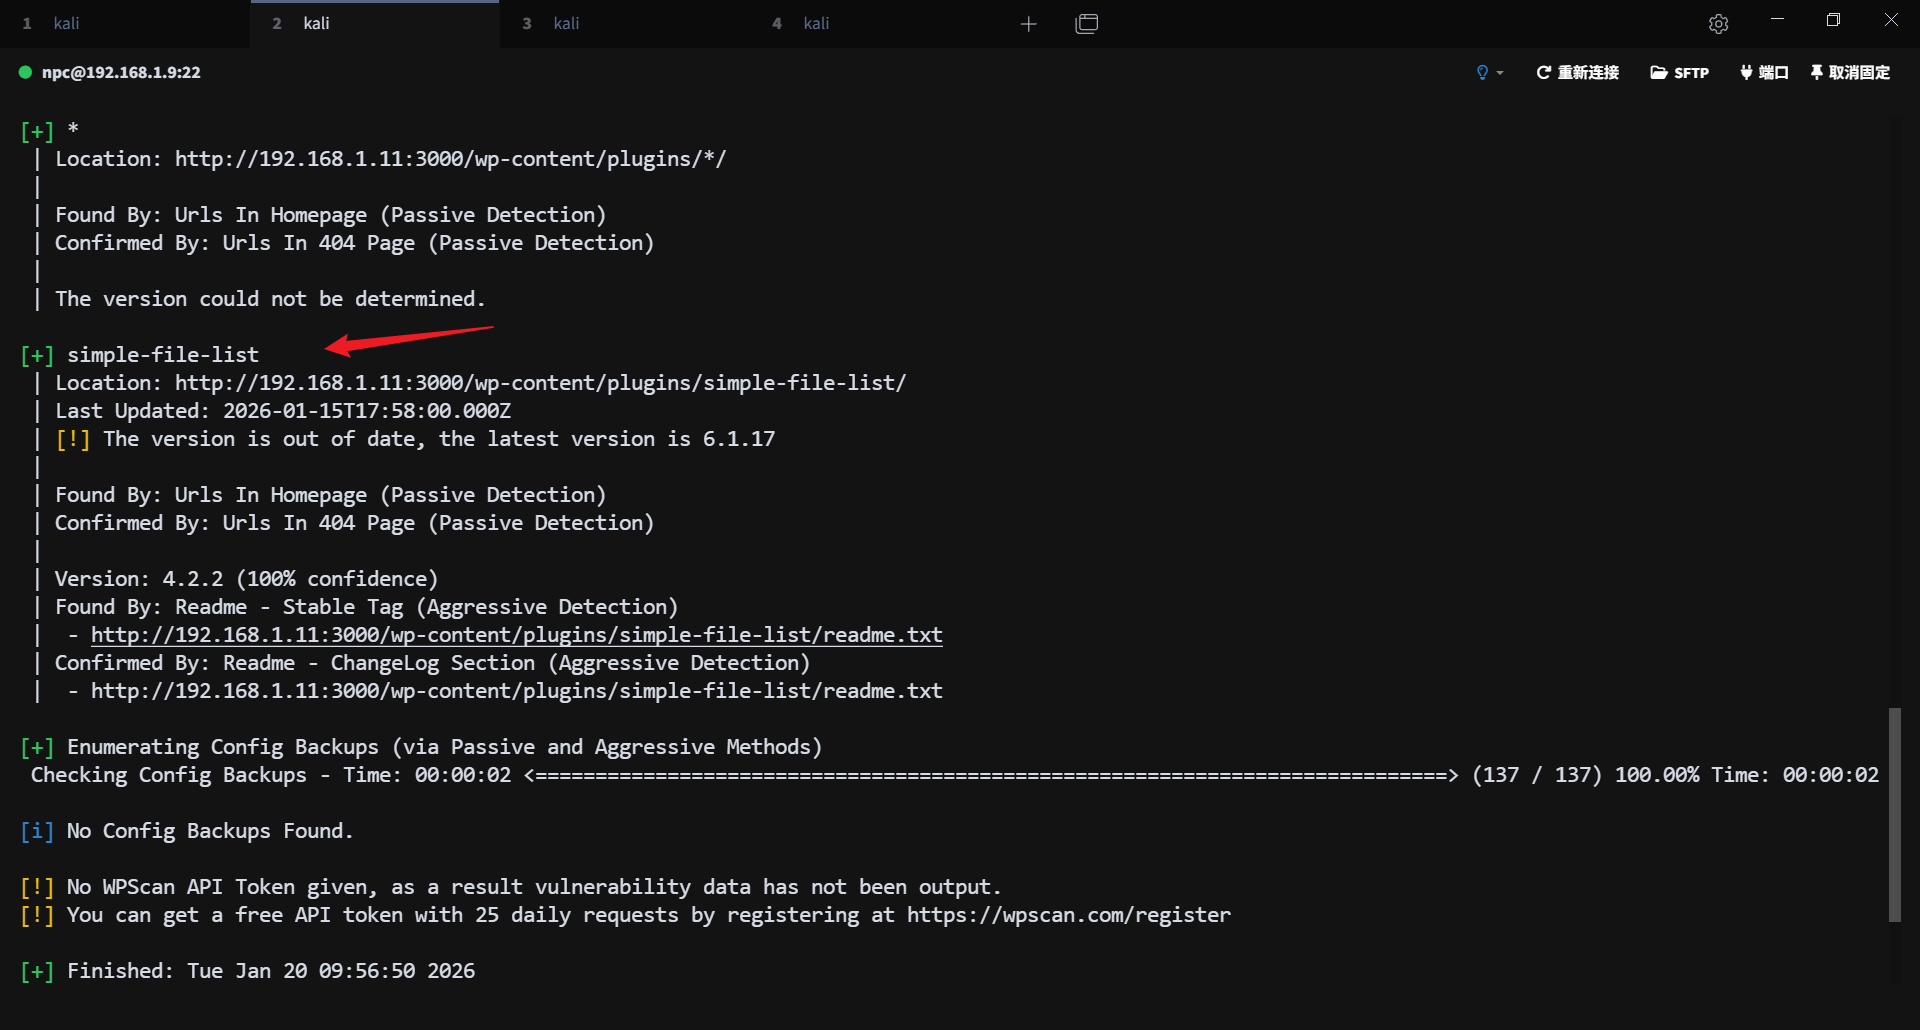Click the npc@192.168.1.9:22 session label

pyautogui.click(x=121, y=72)
